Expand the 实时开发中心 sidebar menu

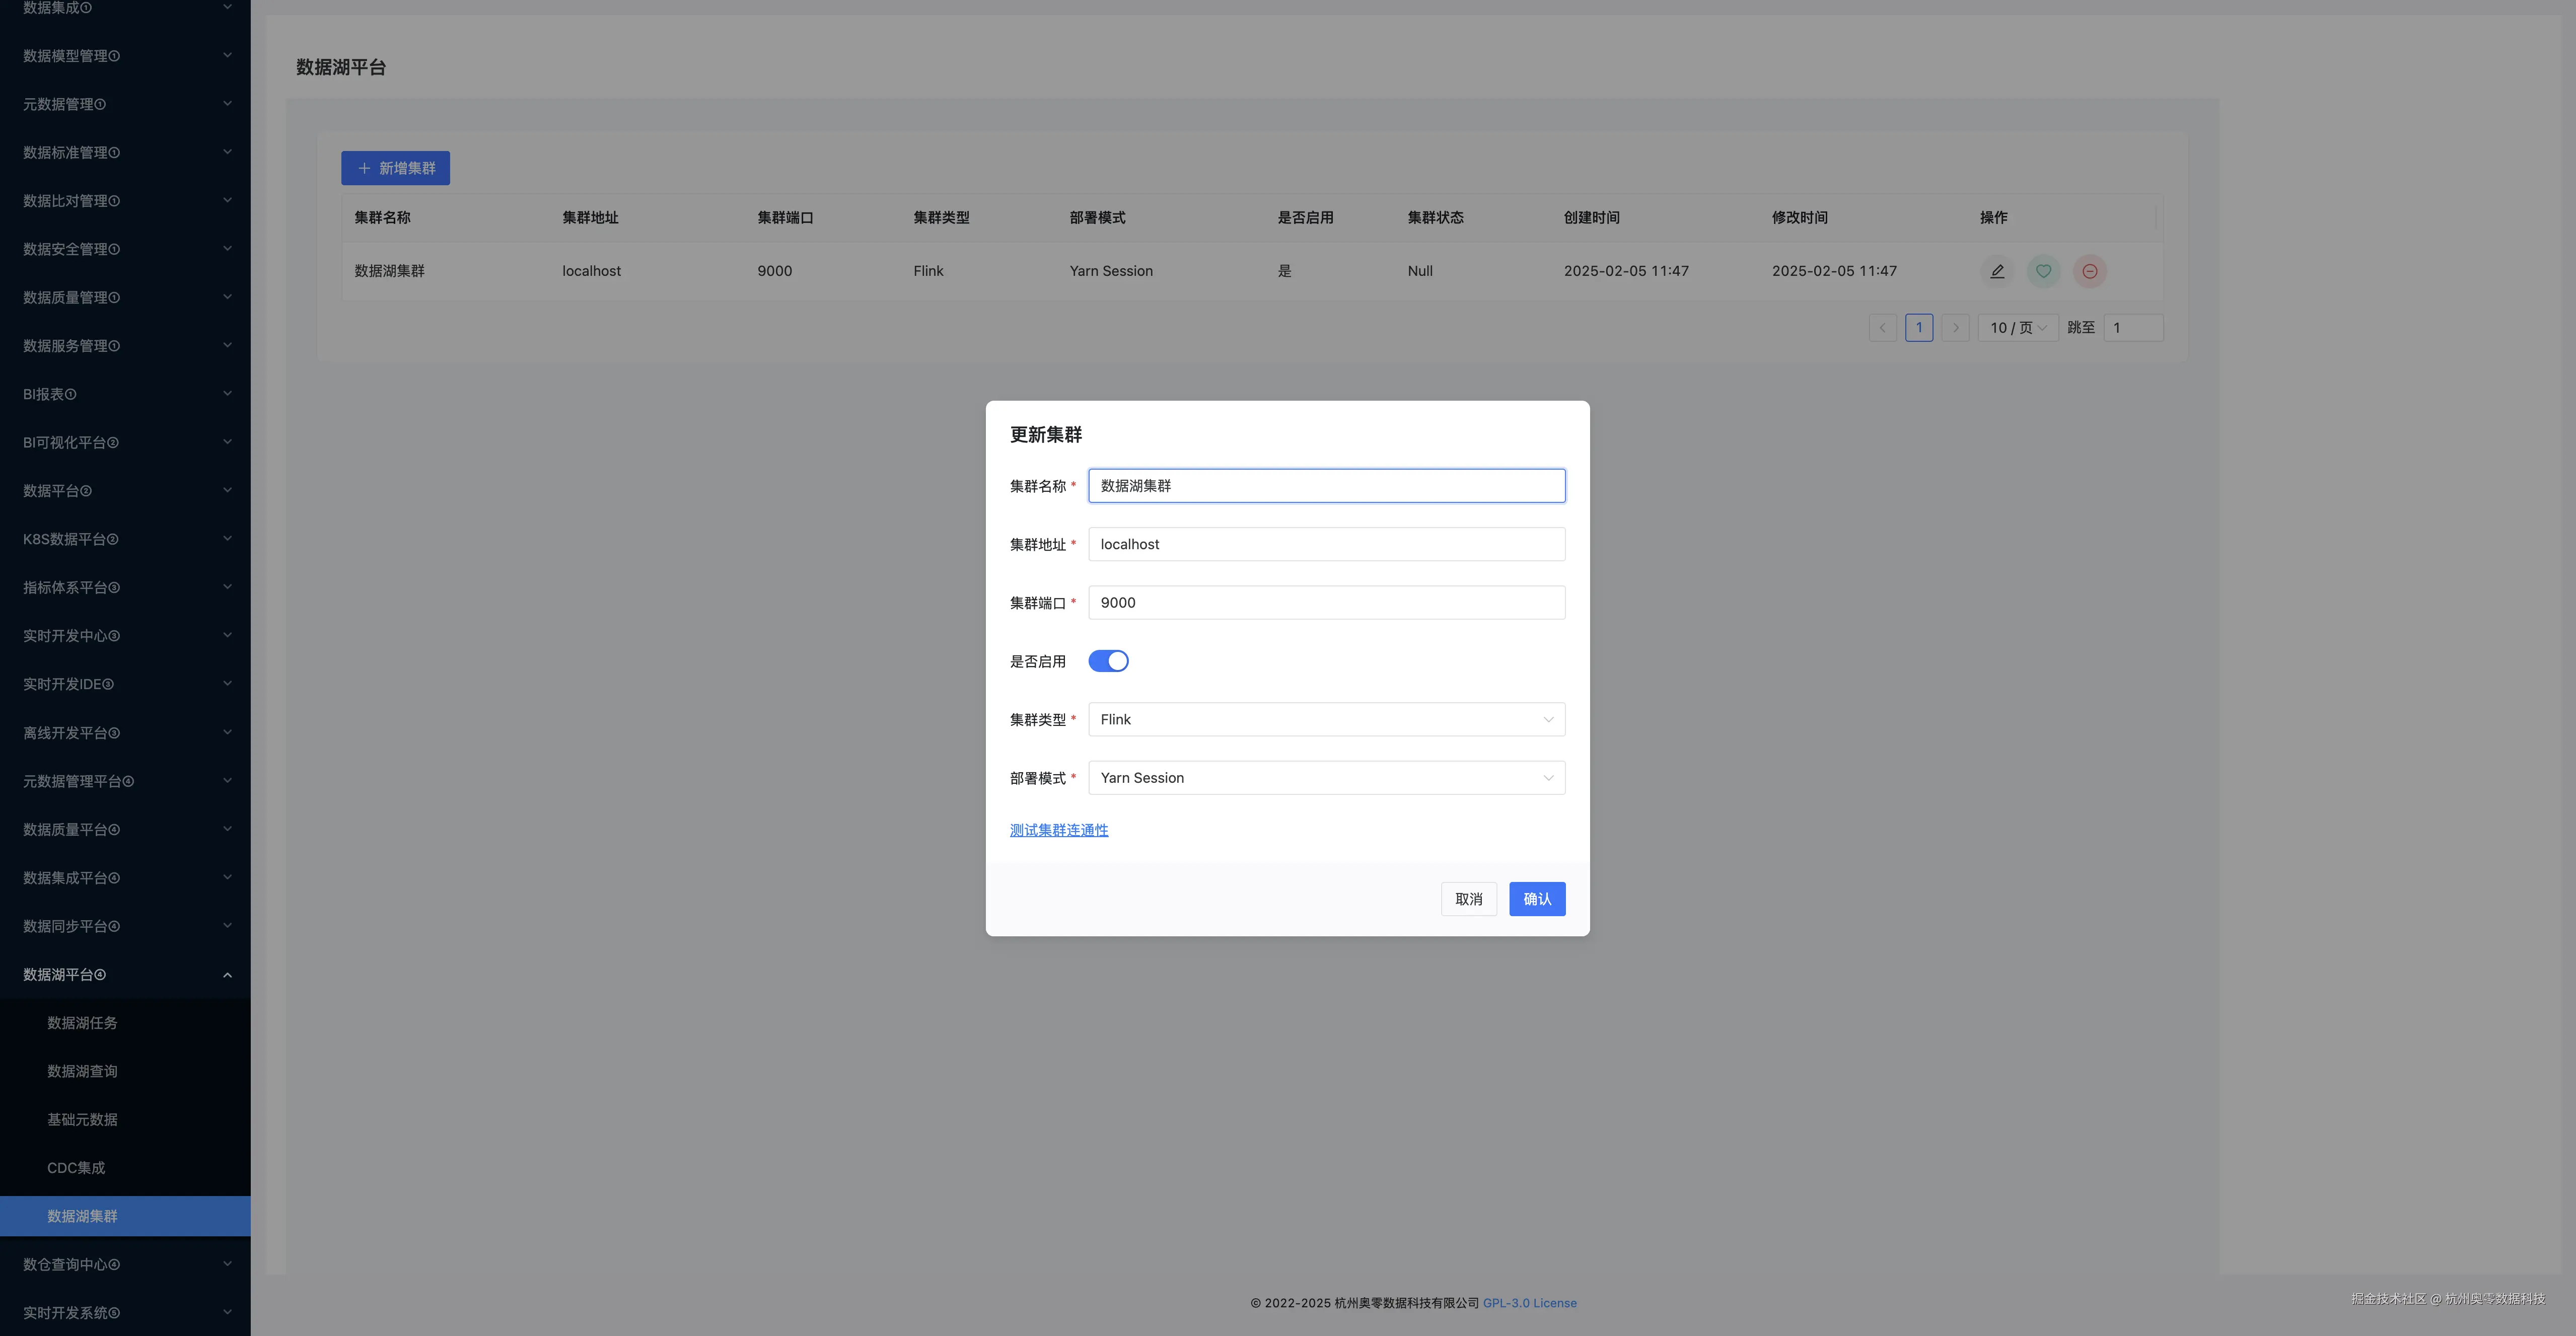click(125, 636)
